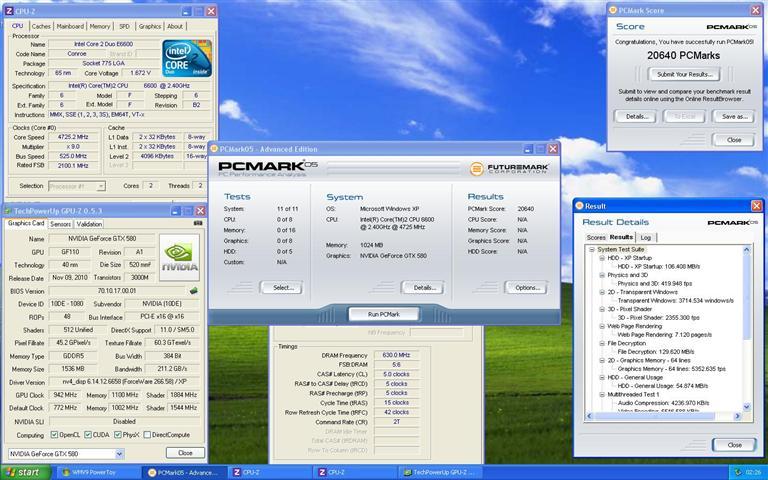This screenshot has height=480, width=768.
Task: Switch to Graphics tab in CPU-Z
Action: click(150, 26)
